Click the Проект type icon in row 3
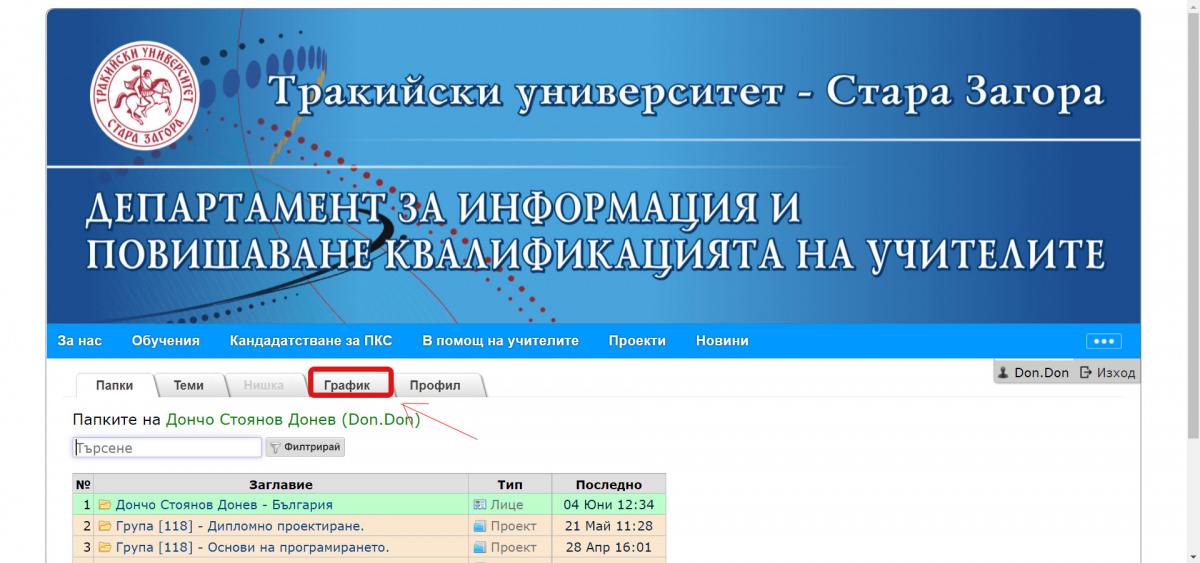 pos(480,547)
